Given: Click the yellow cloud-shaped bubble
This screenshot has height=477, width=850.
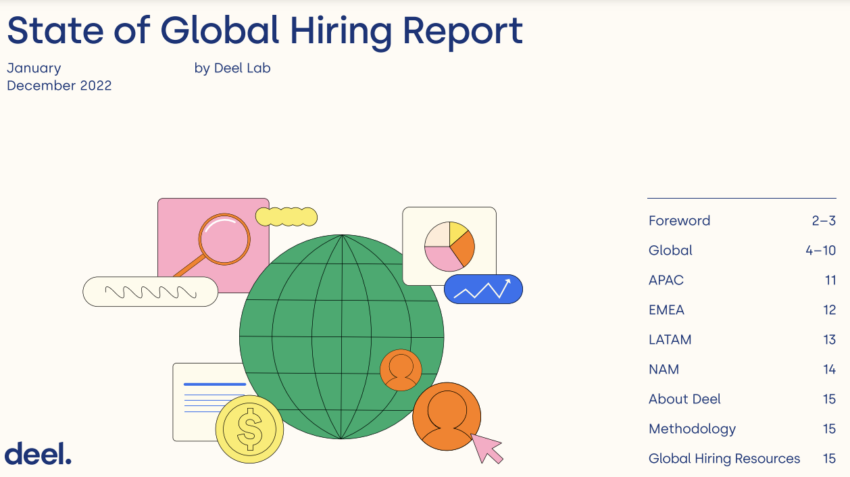Looking at the screenshot, I should (x=286, y=217).
